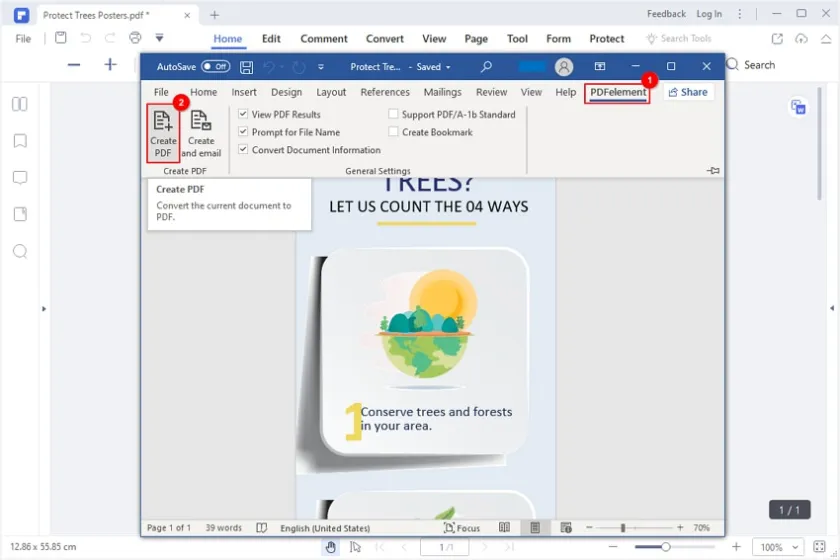Enable Support PDF/A-1b Standard checkbox
Screen dimensions: 840x560
[393, 114]
